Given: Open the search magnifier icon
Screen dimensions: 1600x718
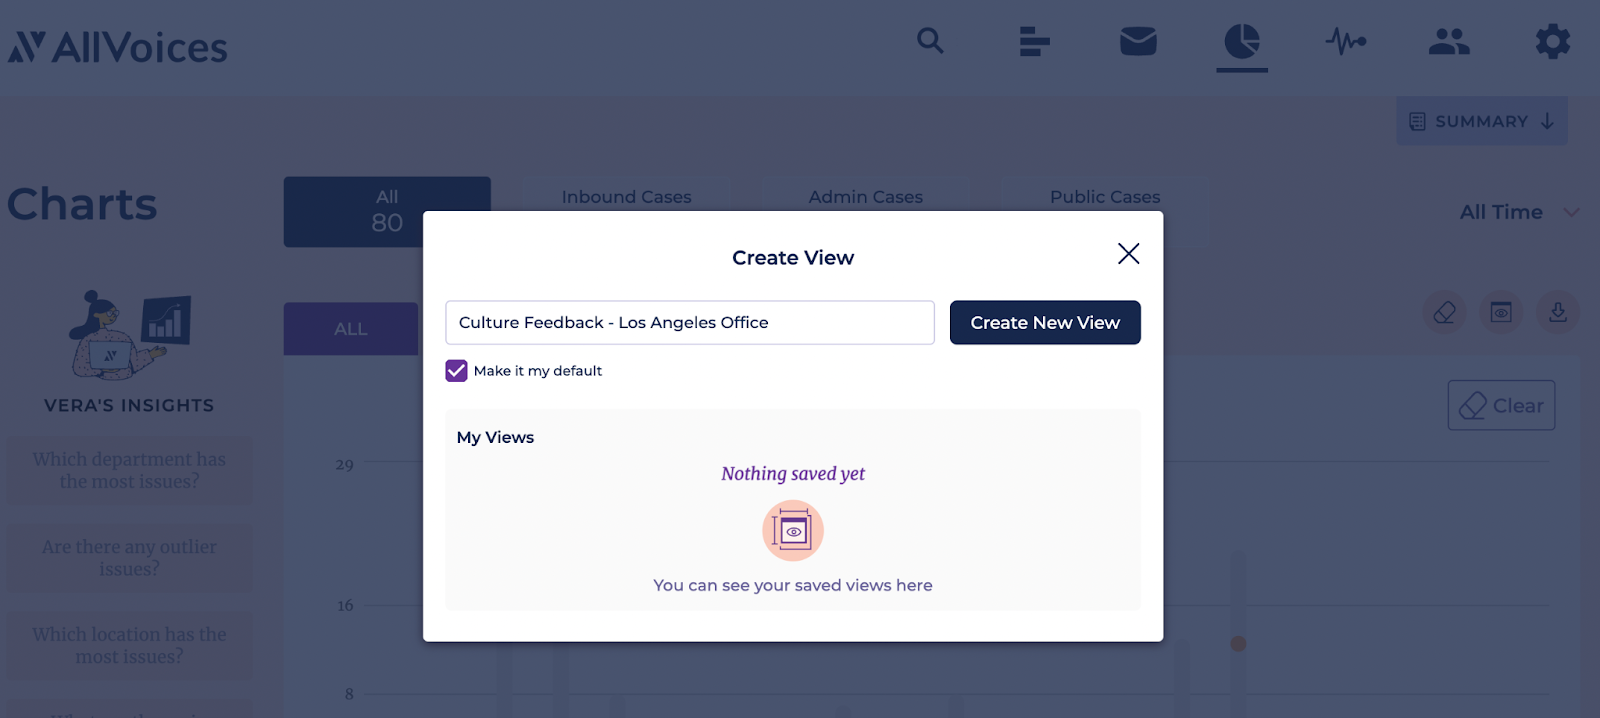Looking at the screenshot, I should coord(930,41).
